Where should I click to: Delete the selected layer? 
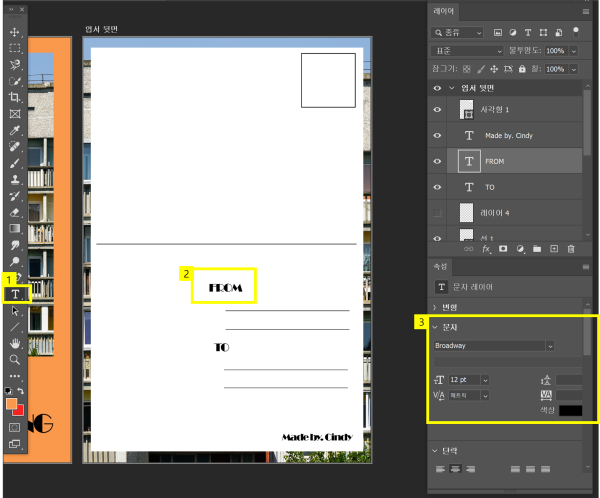click(571, 249)
